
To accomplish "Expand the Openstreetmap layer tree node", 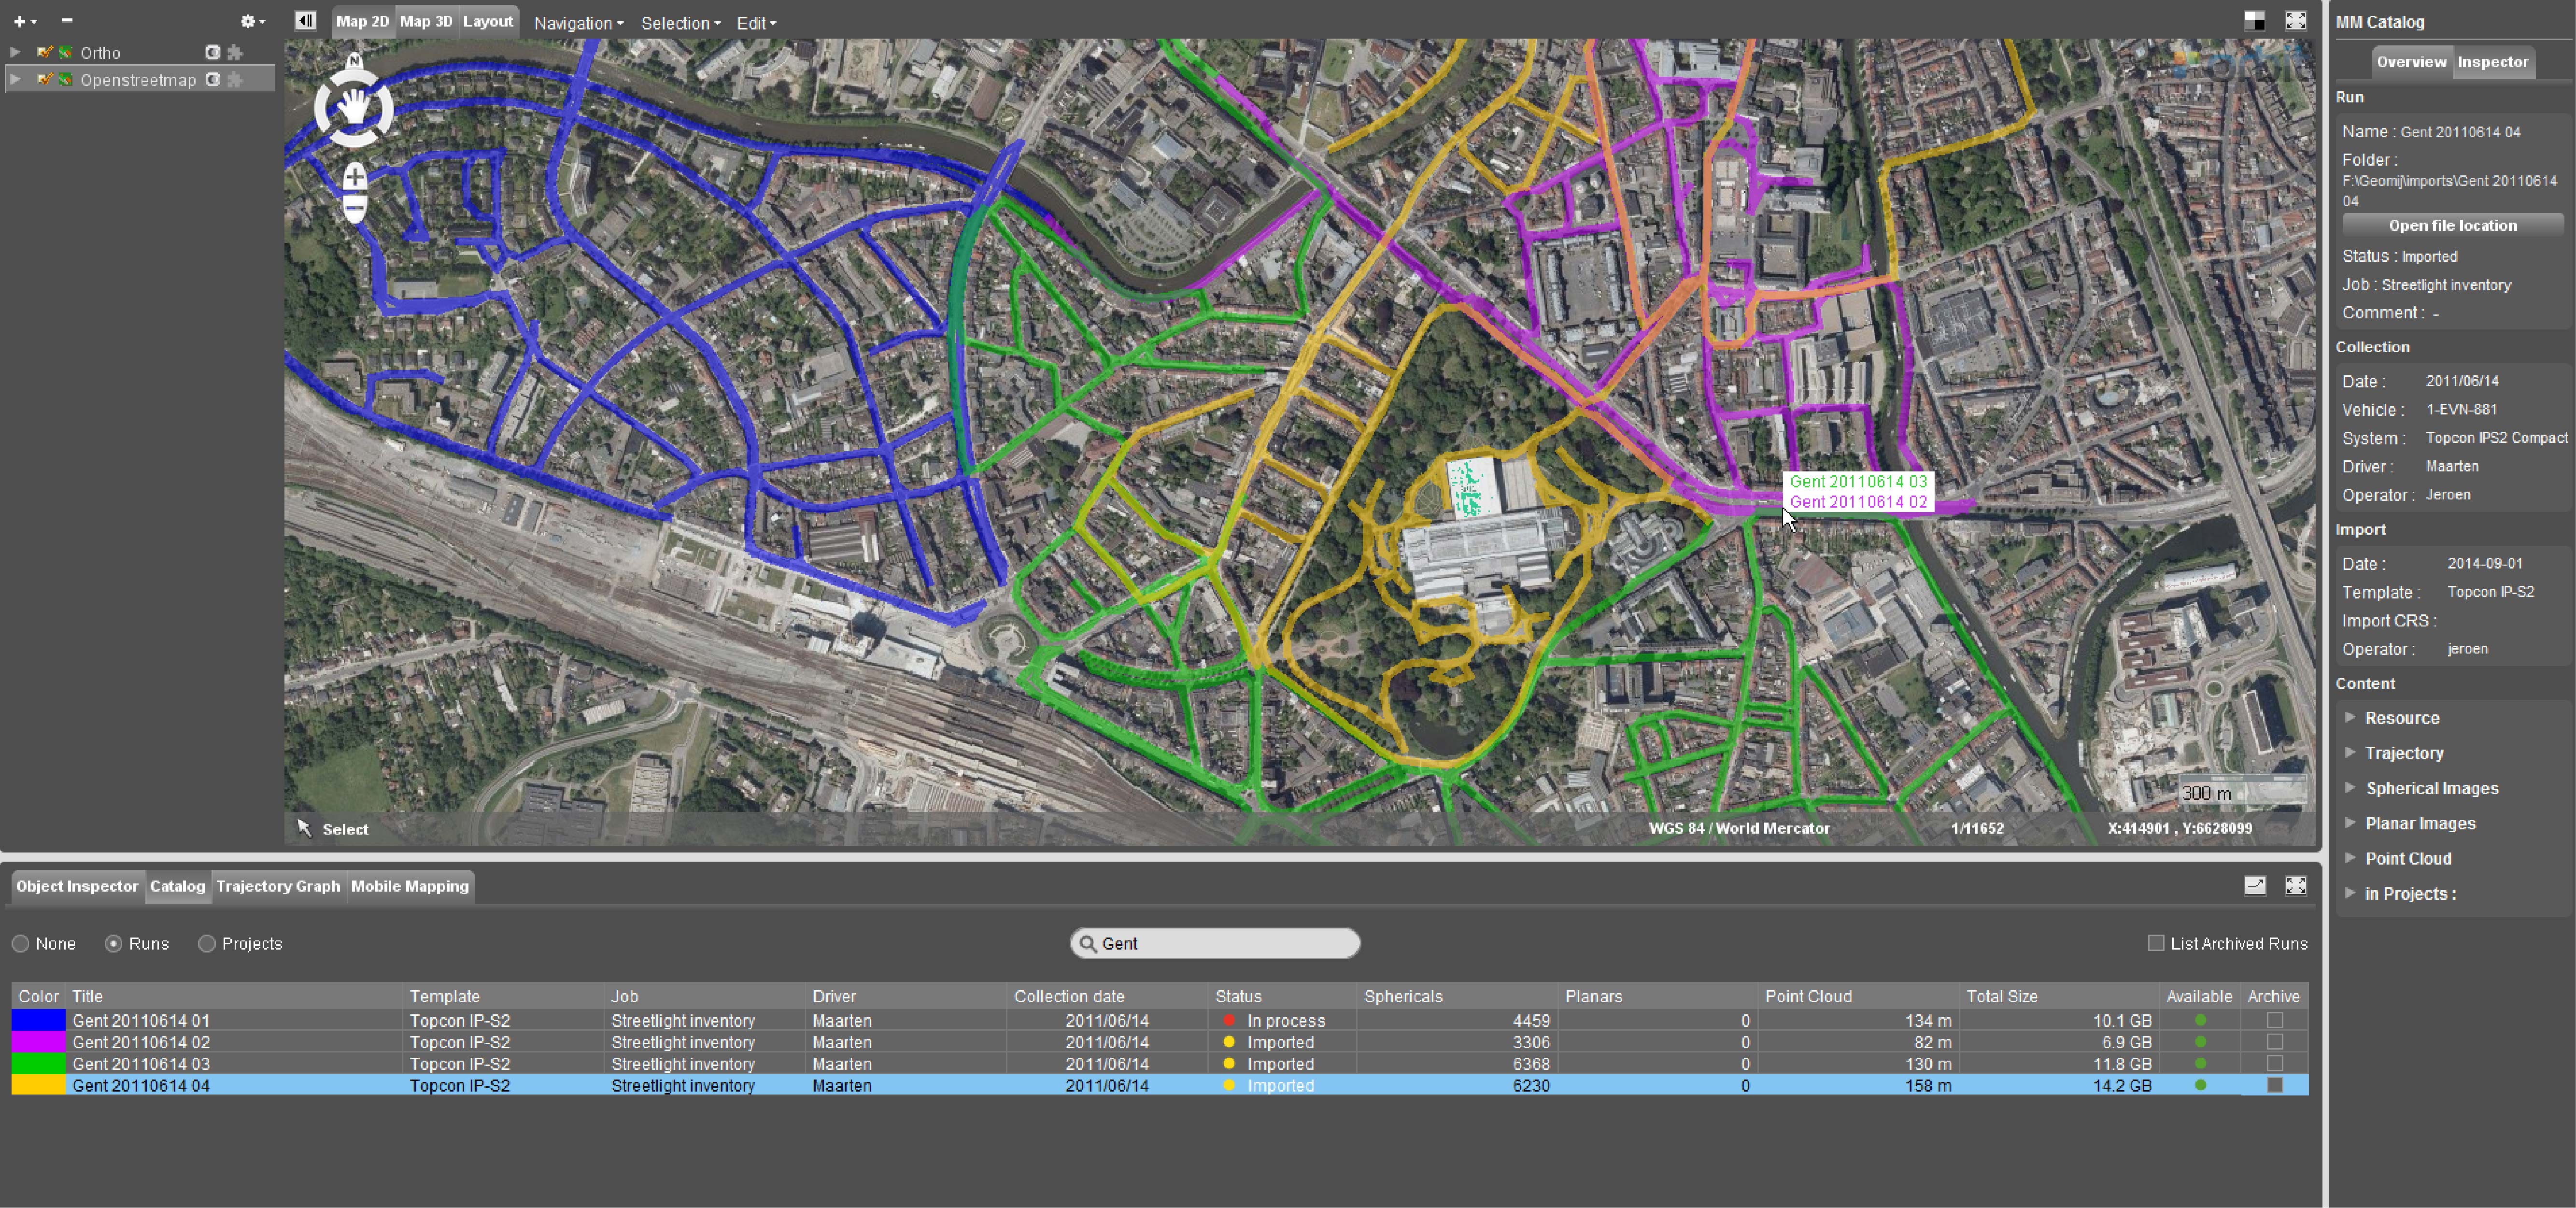I will point(15,79).
